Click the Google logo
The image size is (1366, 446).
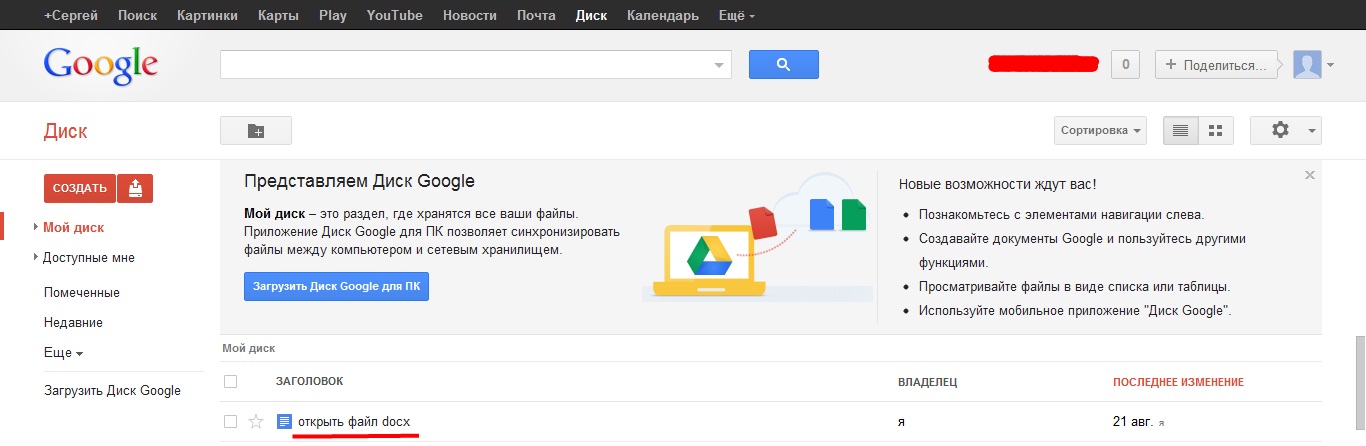(101, 66)
